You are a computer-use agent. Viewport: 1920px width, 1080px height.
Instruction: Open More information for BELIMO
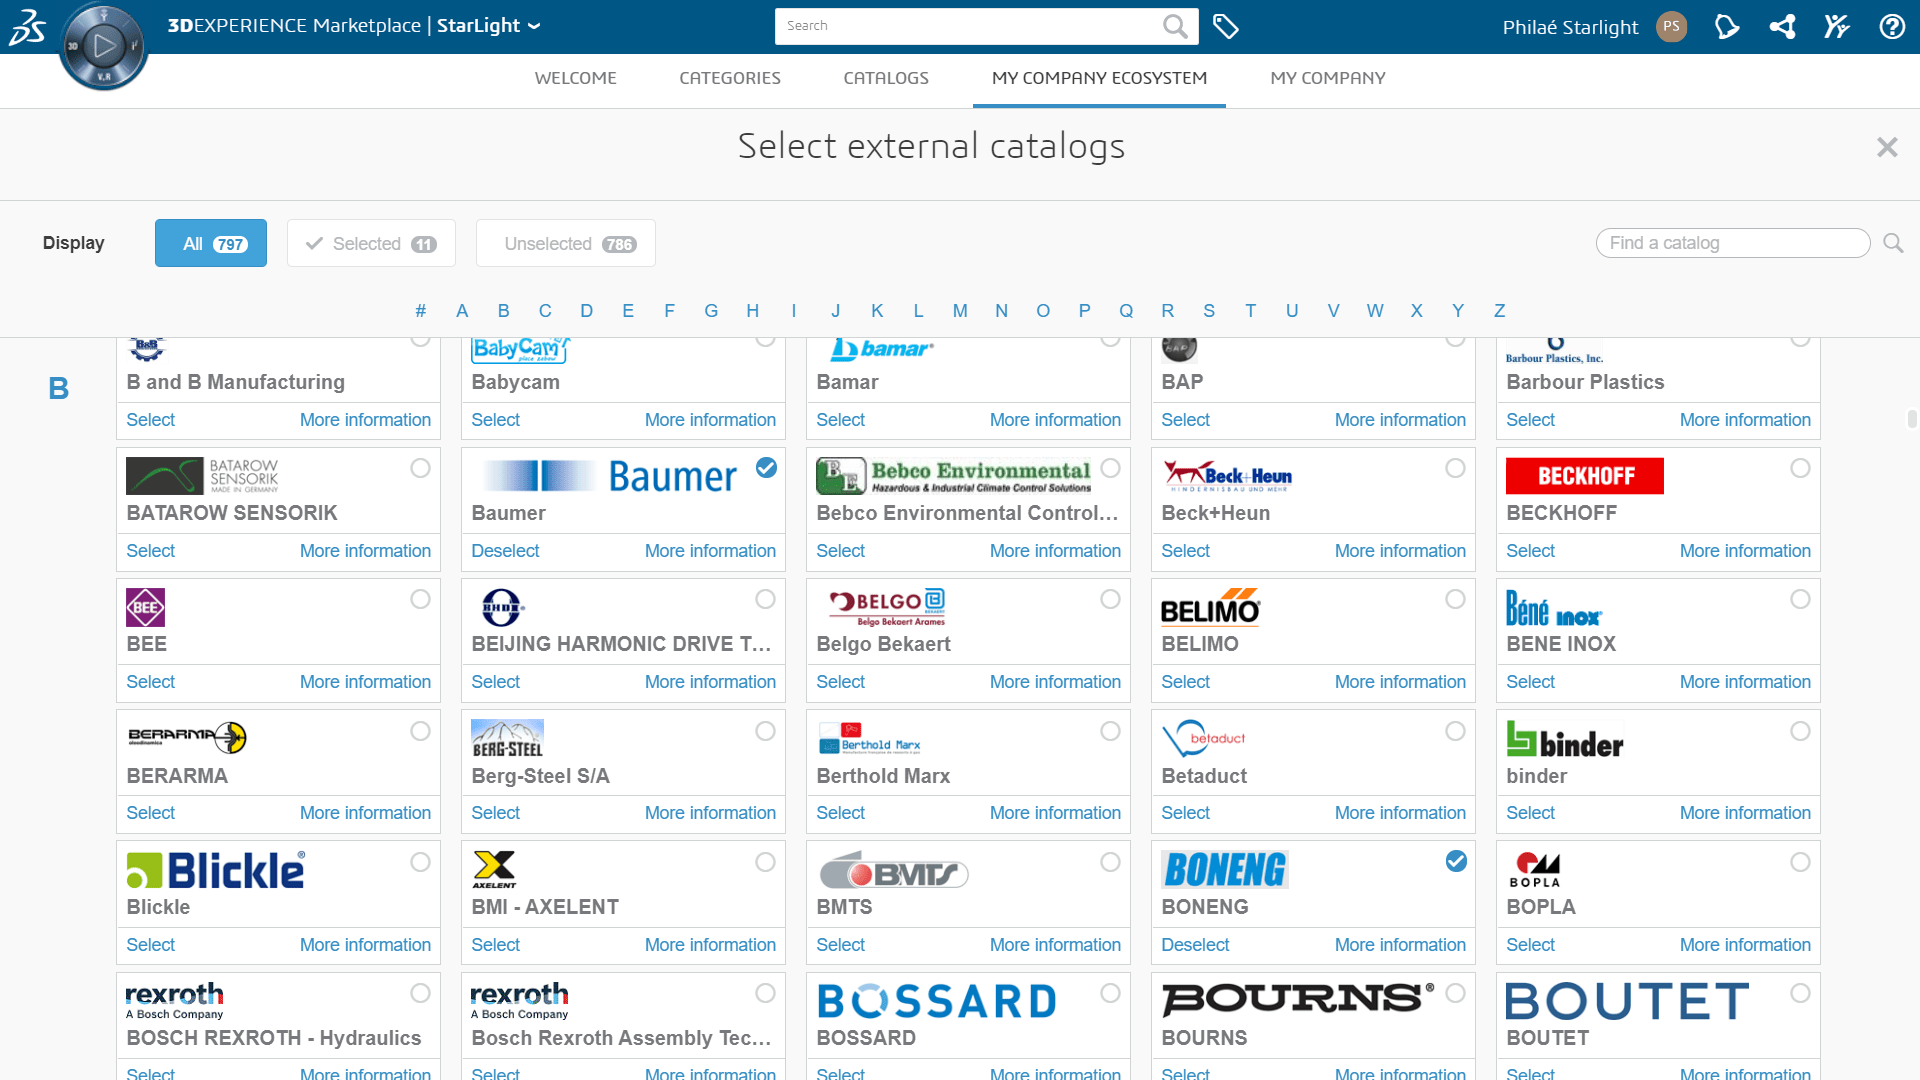(1399, 682)
